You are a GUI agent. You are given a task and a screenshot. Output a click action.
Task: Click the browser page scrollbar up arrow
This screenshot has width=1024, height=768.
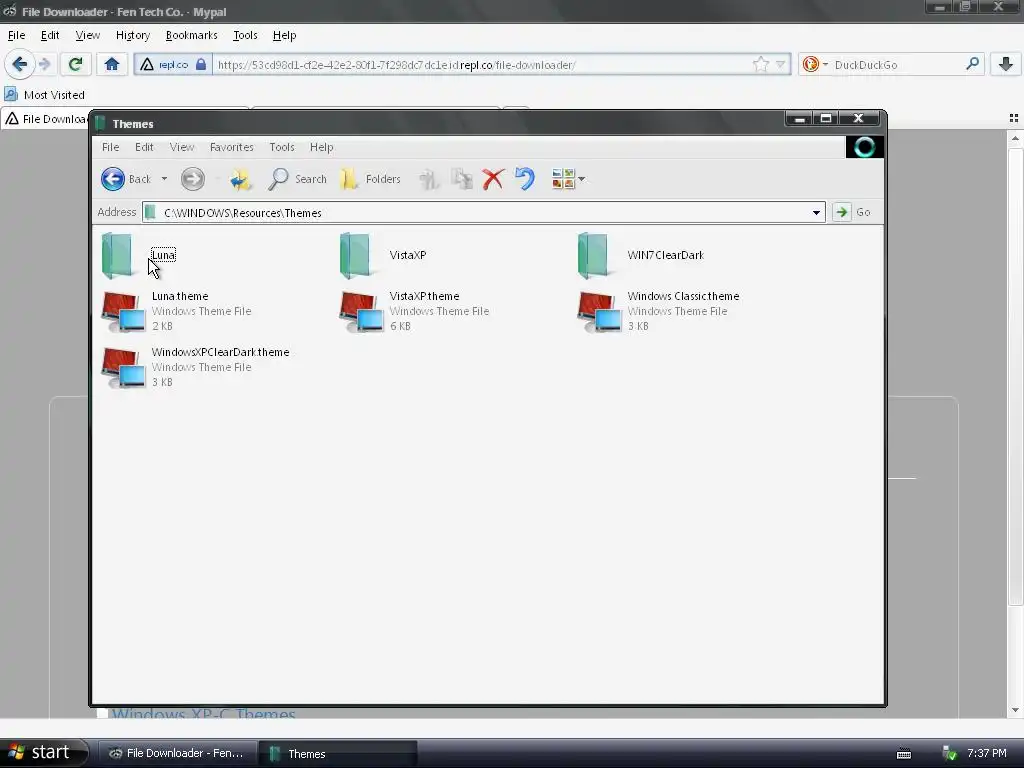click(1015, 138)
